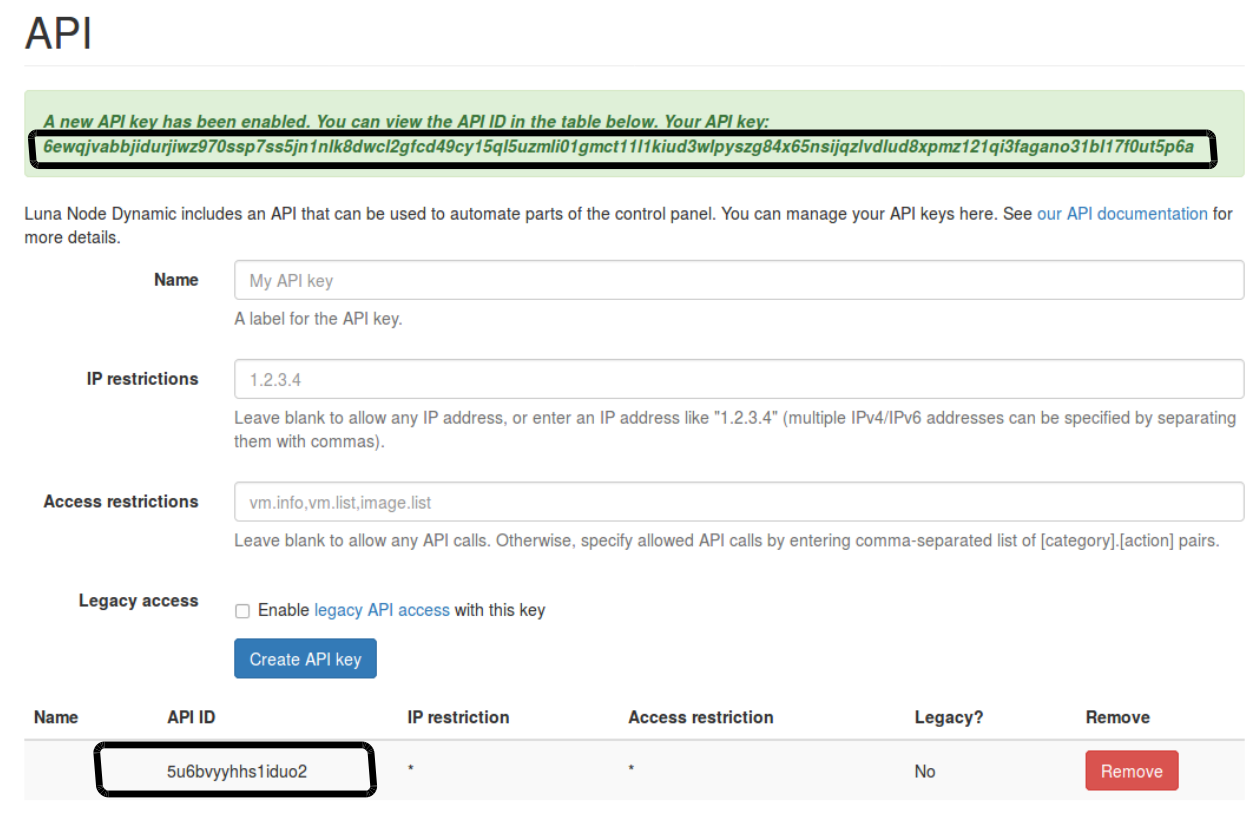1259x813 pixels.
Task: Click the "IP restrictions" form label
Action: point(143,379)
